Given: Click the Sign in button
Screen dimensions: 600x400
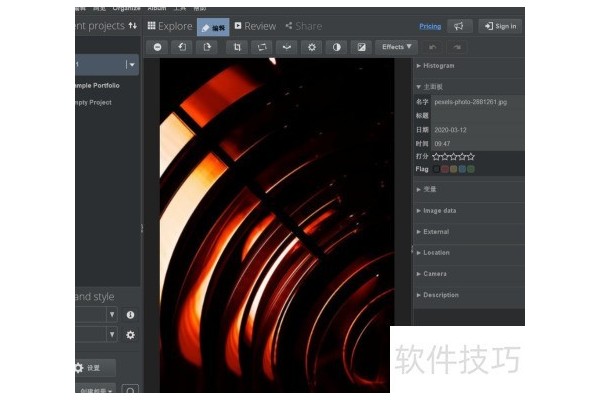Looking at the screenshot, I should [x=500, y=26].
